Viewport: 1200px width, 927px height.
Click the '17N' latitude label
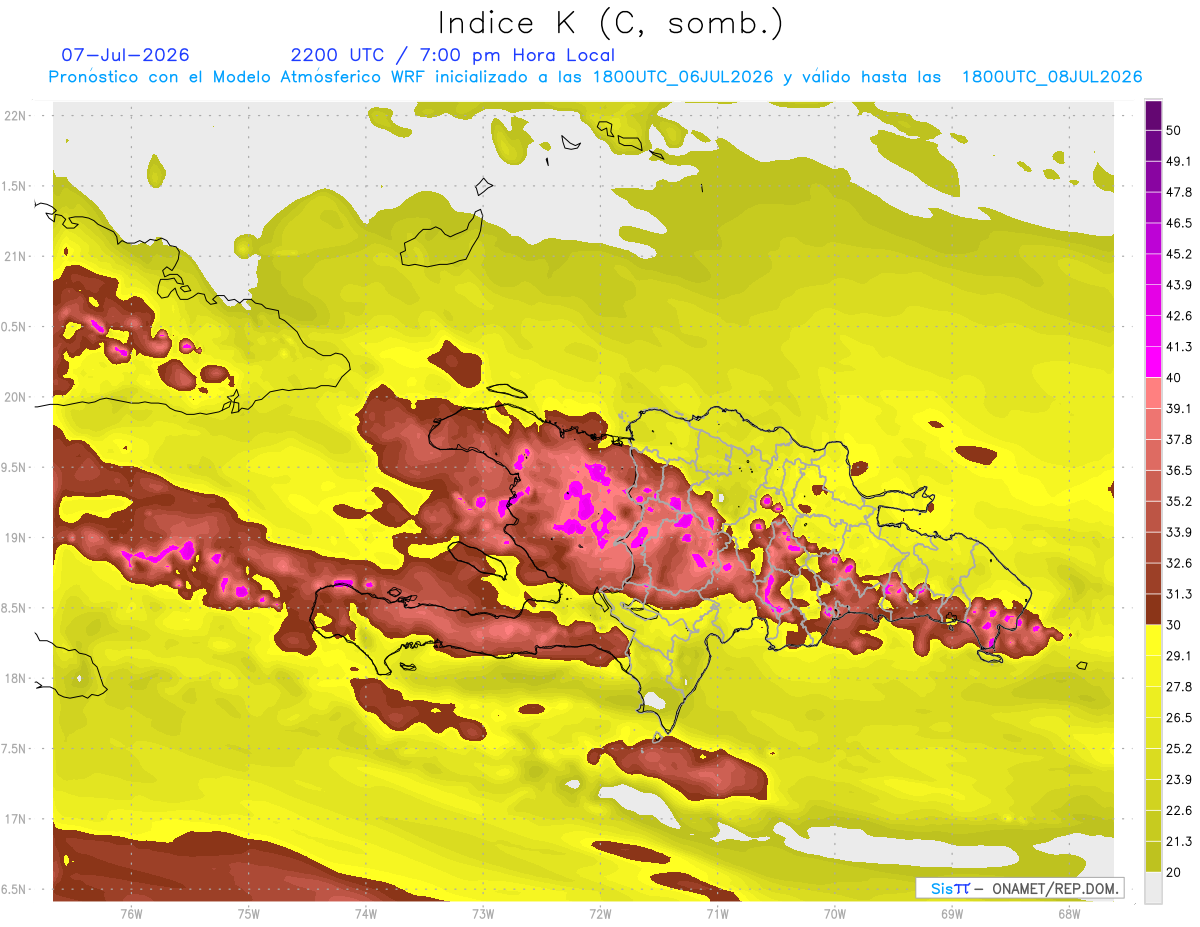click(x=17, y=819)
